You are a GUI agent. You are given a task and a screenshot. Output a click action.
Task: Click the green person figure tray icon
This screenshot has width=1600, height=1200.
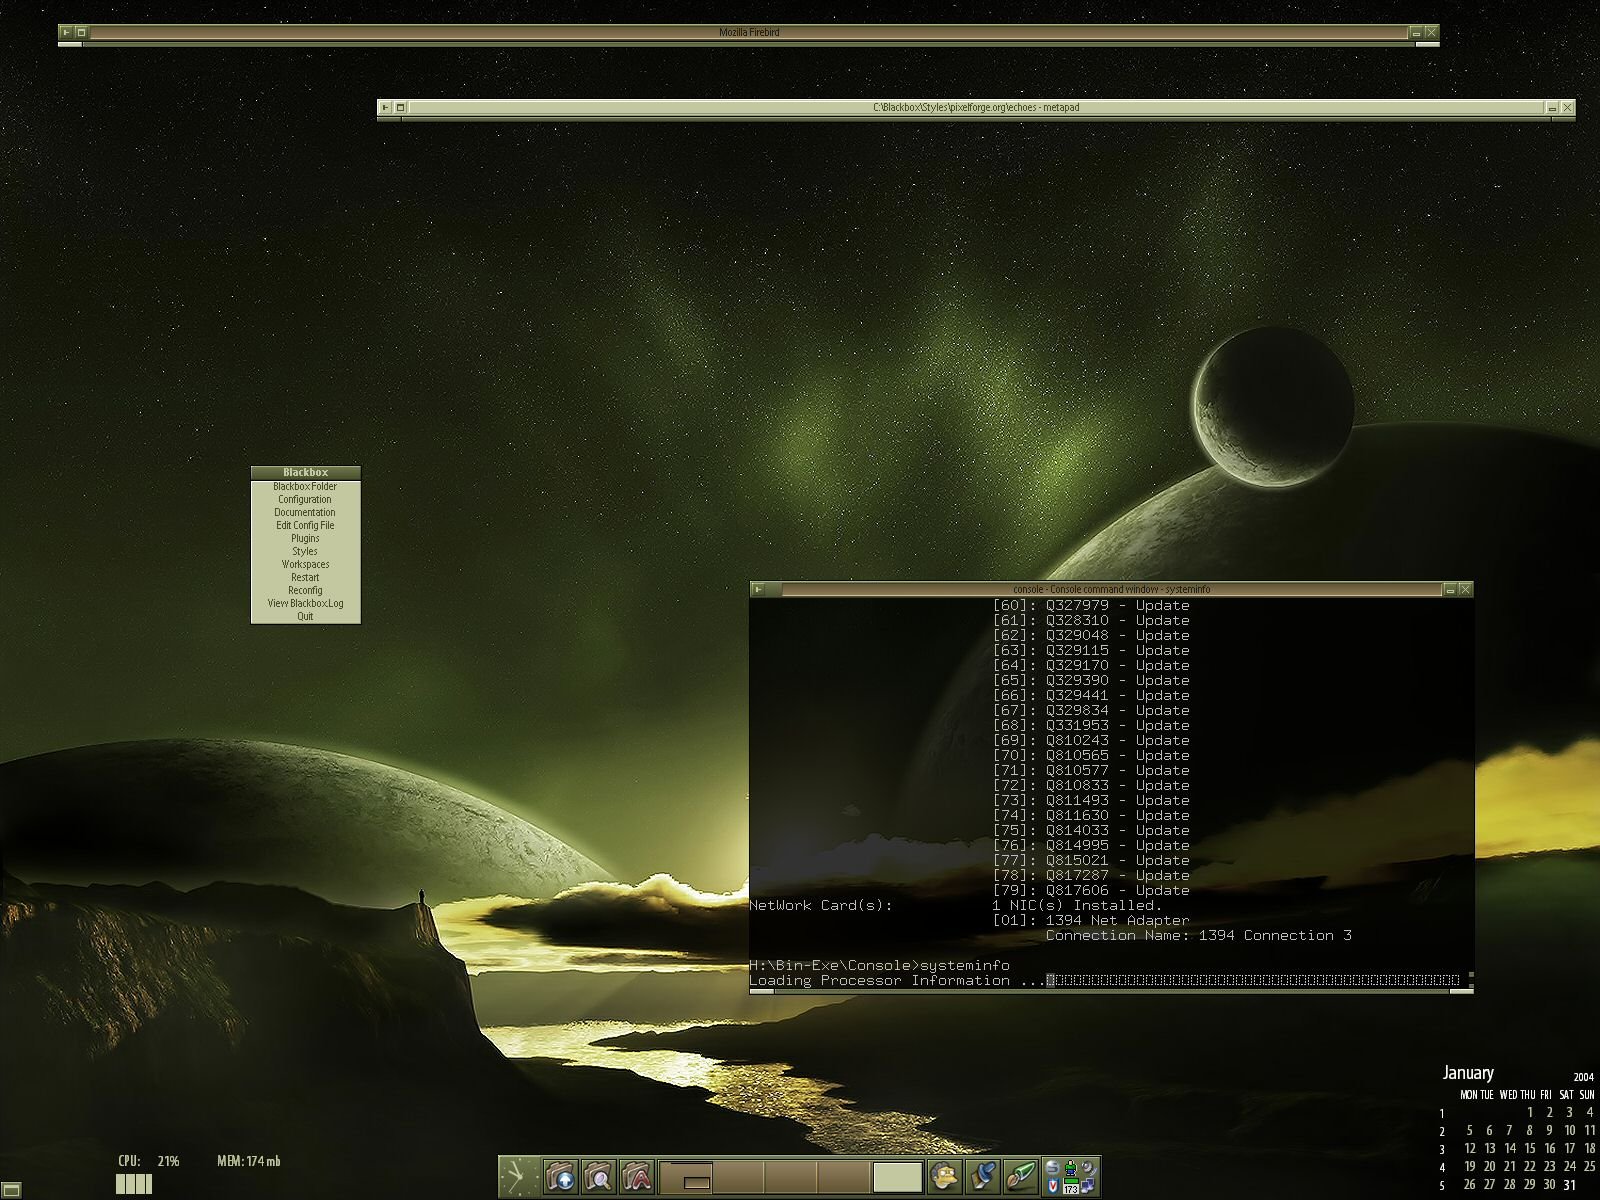[1071, 1167]
